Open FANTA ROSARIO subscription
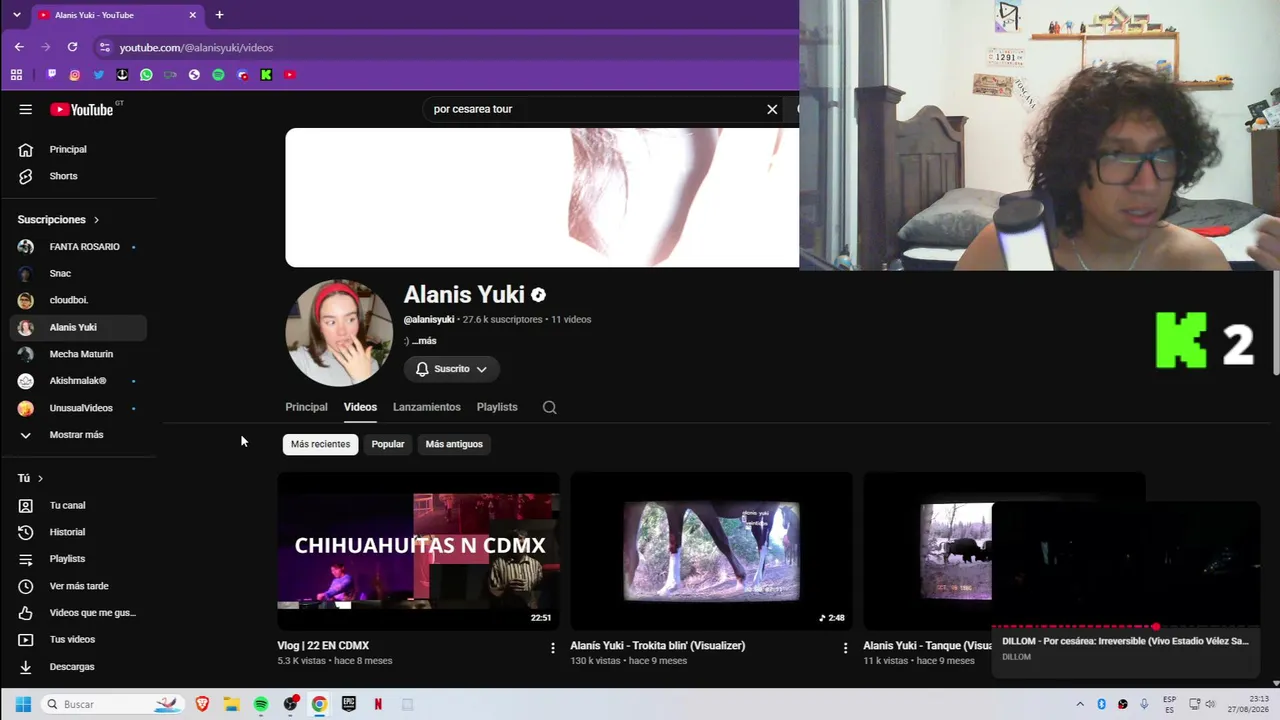The image size is (1280, 720). coord(78,247)
